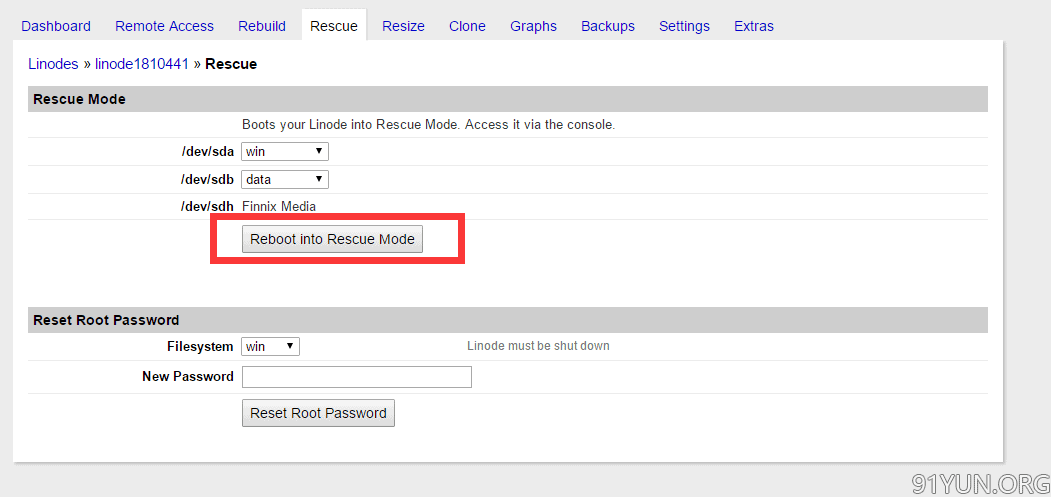Expand the /dev/sdb data dropdown

click(x=285, y=180)
